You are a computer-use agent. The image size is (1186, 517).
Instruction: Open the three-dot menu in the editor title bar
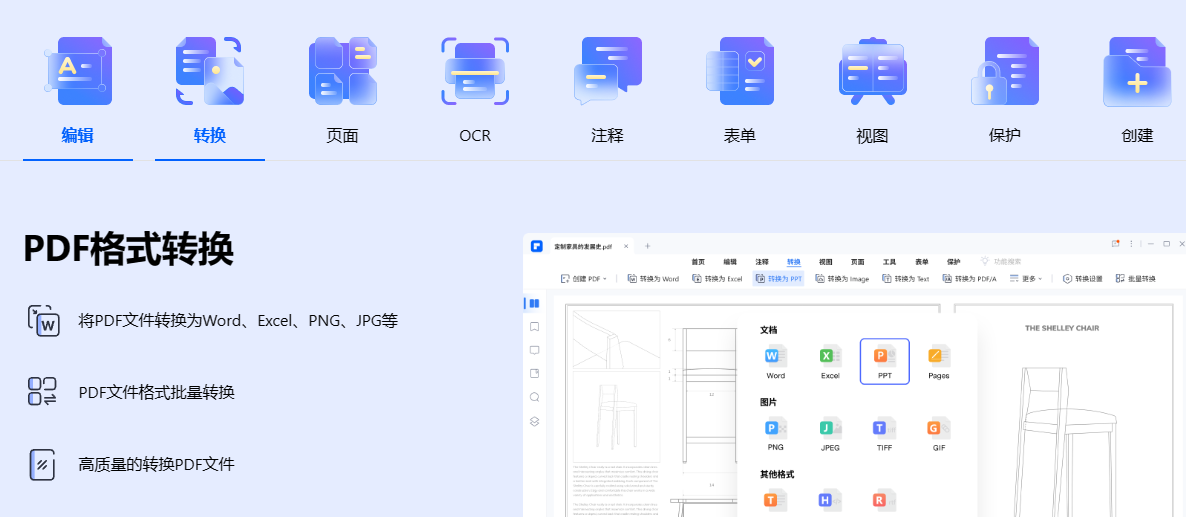(x=1132, y=243)
